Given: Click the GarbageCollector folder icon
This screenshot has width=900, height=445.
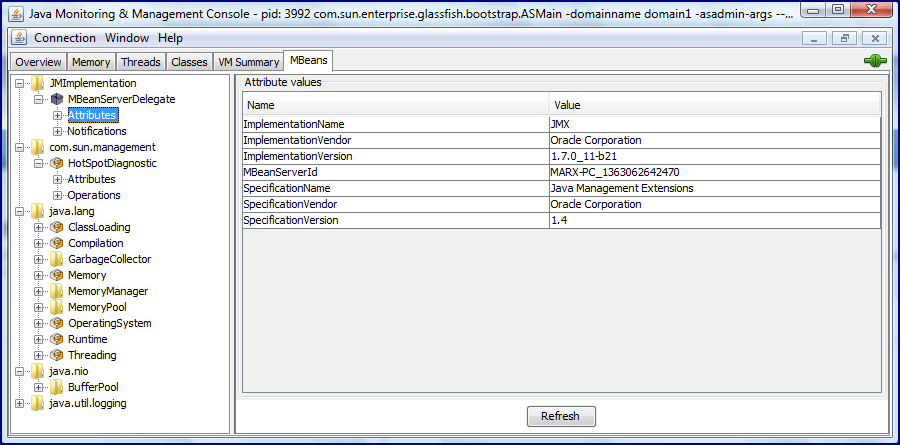Looking at the screenshot, I should point(56,259).
